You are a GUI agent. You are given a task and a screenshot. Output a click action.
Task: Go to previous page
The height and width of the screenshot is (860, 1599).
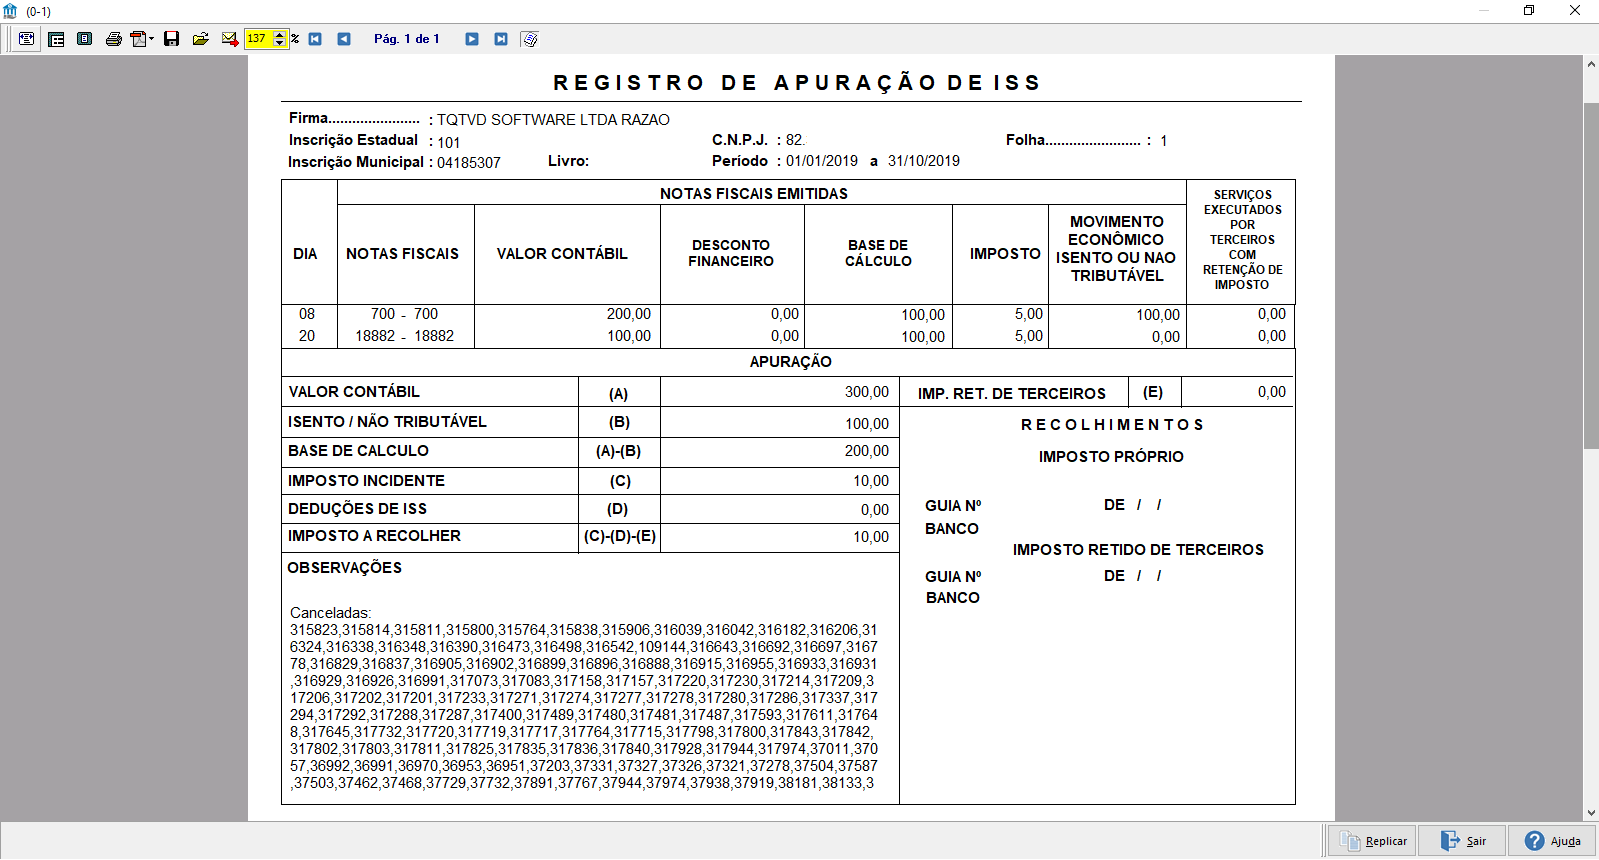coord(344,39)
